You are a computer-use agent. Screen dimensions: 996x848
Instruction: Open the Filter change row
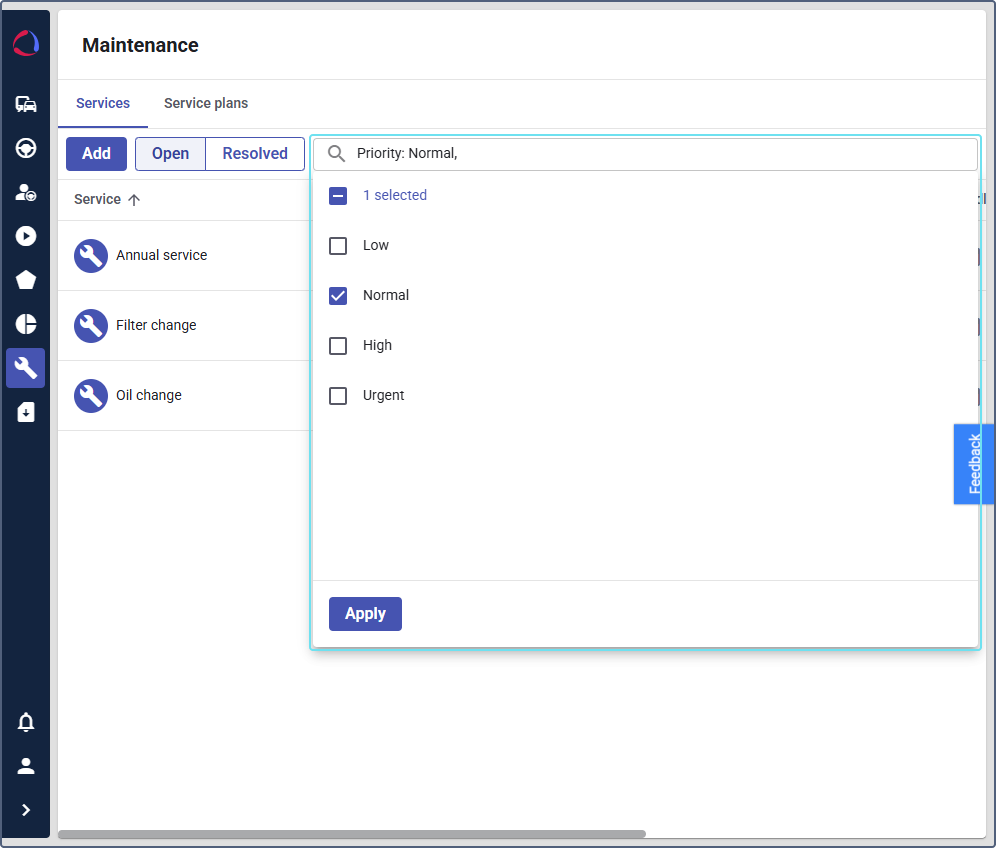[x=184, y=326]
